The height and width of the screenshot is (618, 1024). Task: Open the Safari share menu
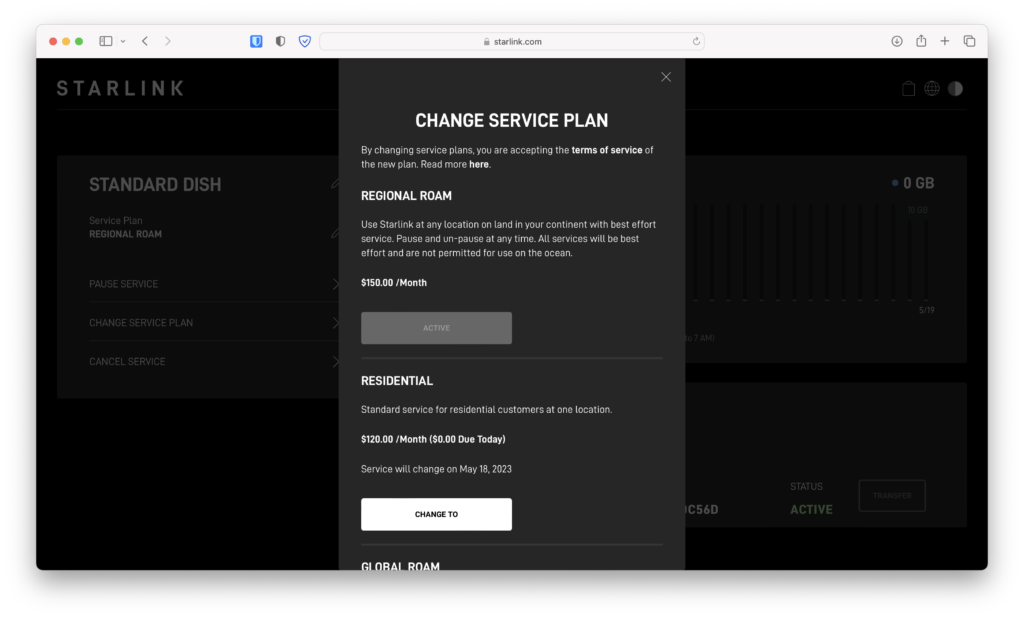tap(921, 41)
